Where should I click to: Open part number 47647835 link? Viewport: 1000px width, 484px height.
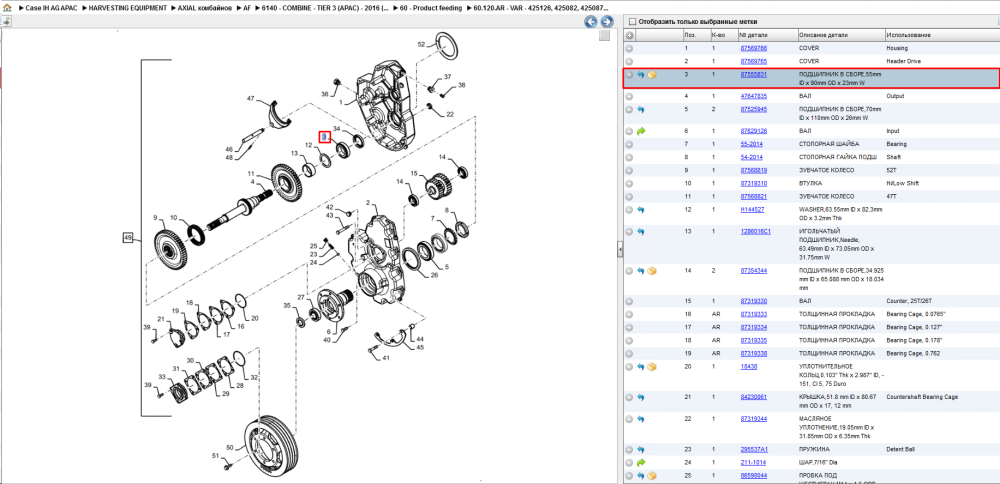(x=753, y=96)
